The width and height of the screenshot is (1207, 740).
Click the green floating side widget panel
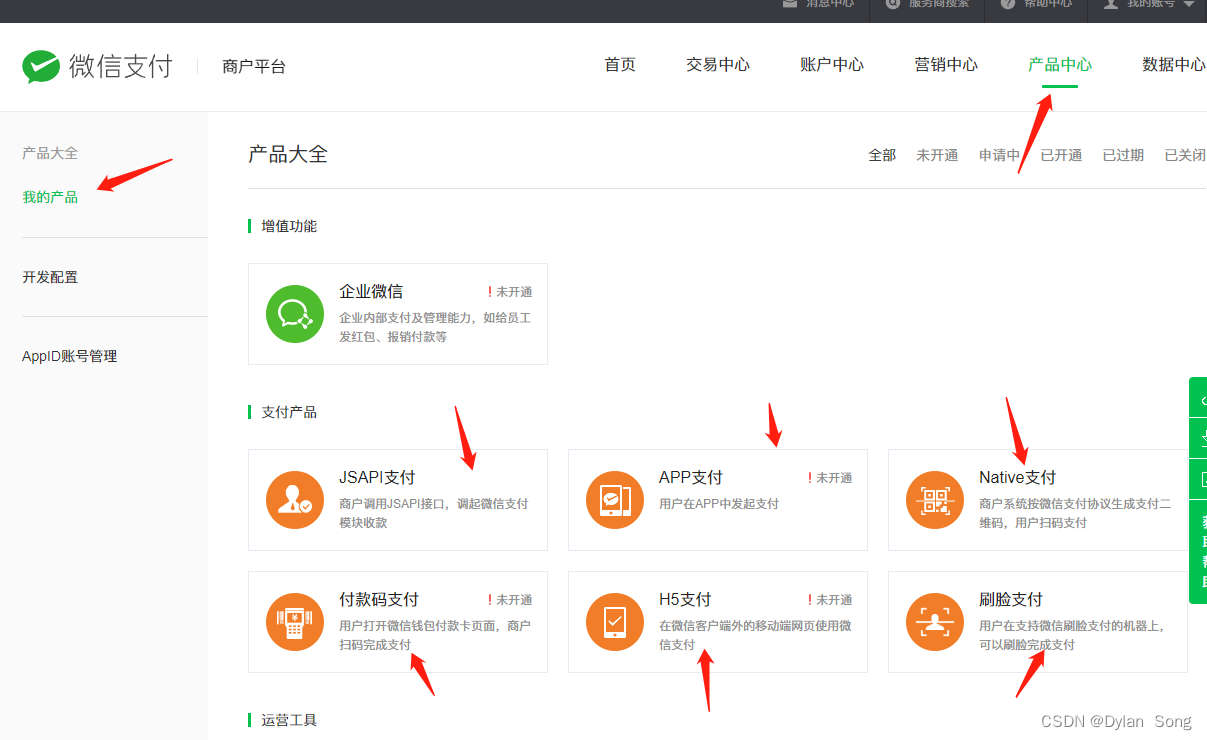(x=1198, y=490)
